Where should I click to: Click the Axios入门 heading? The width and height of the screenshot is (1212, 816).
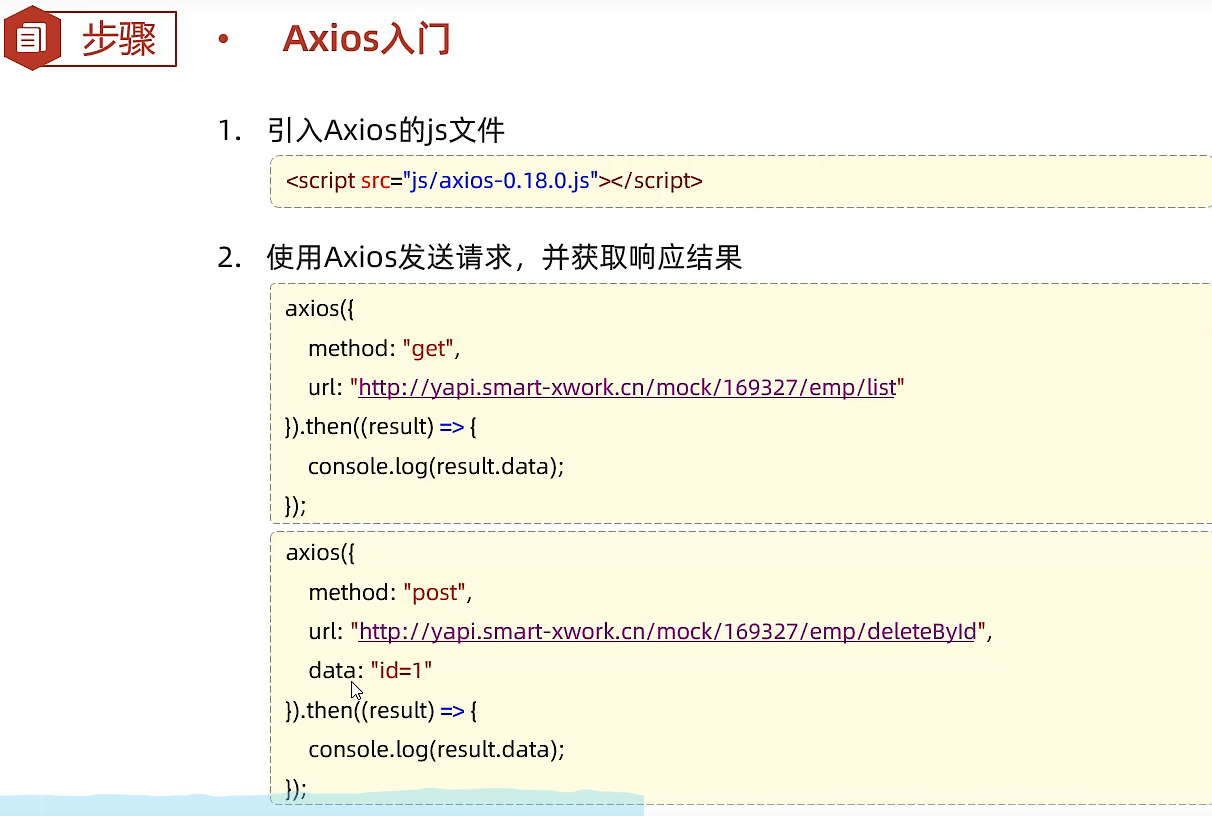click(x=366, y=39)
